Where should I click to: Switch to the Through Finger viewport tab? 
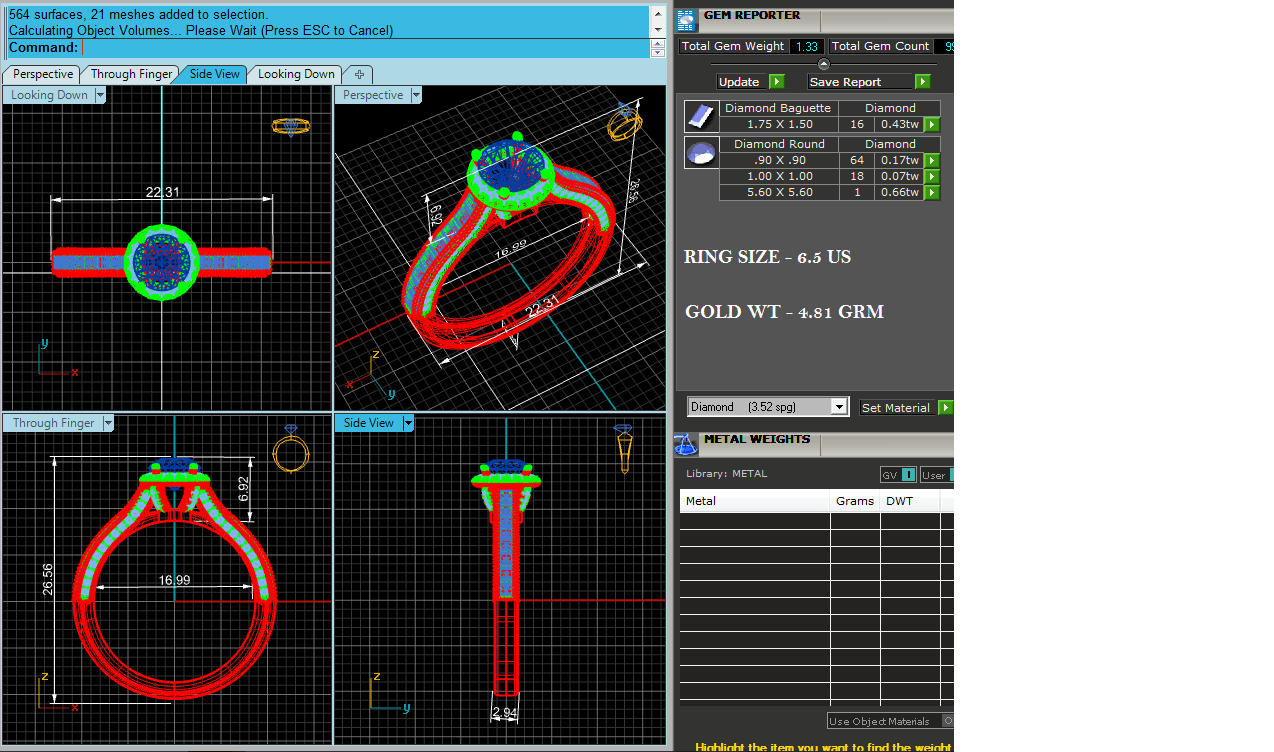point(131,74)
